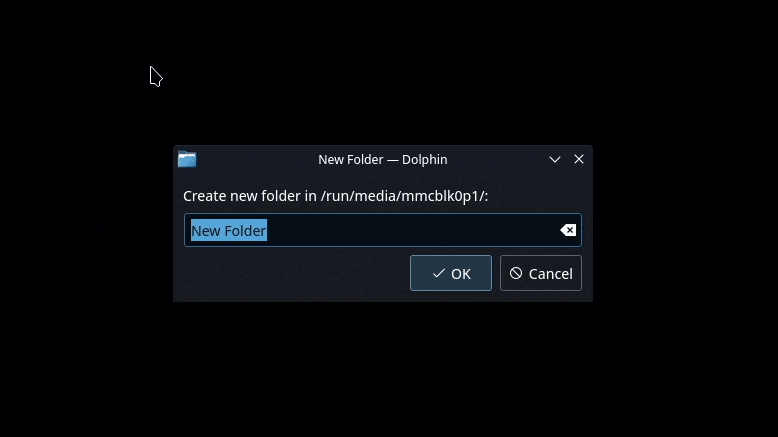Viewport: 778px width, 437px height.
Task: Click the checkmark icon on OK button
Action: [439, 273]
